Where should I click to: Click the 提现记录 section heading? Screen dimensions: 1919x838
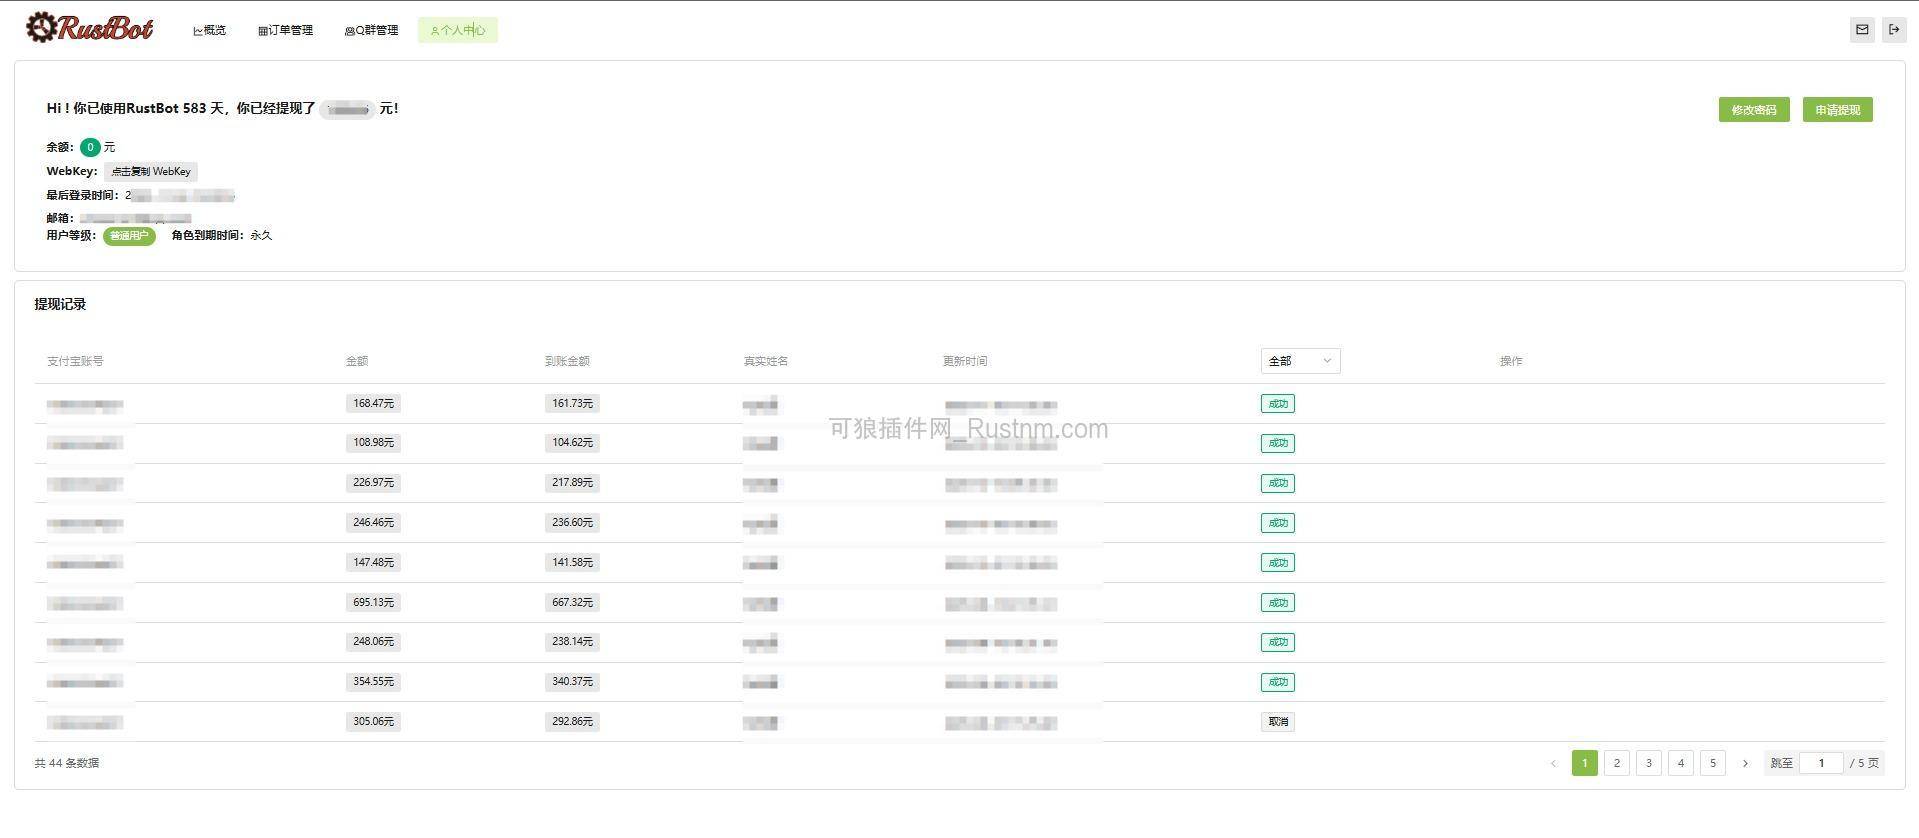(x=60, y=304)
